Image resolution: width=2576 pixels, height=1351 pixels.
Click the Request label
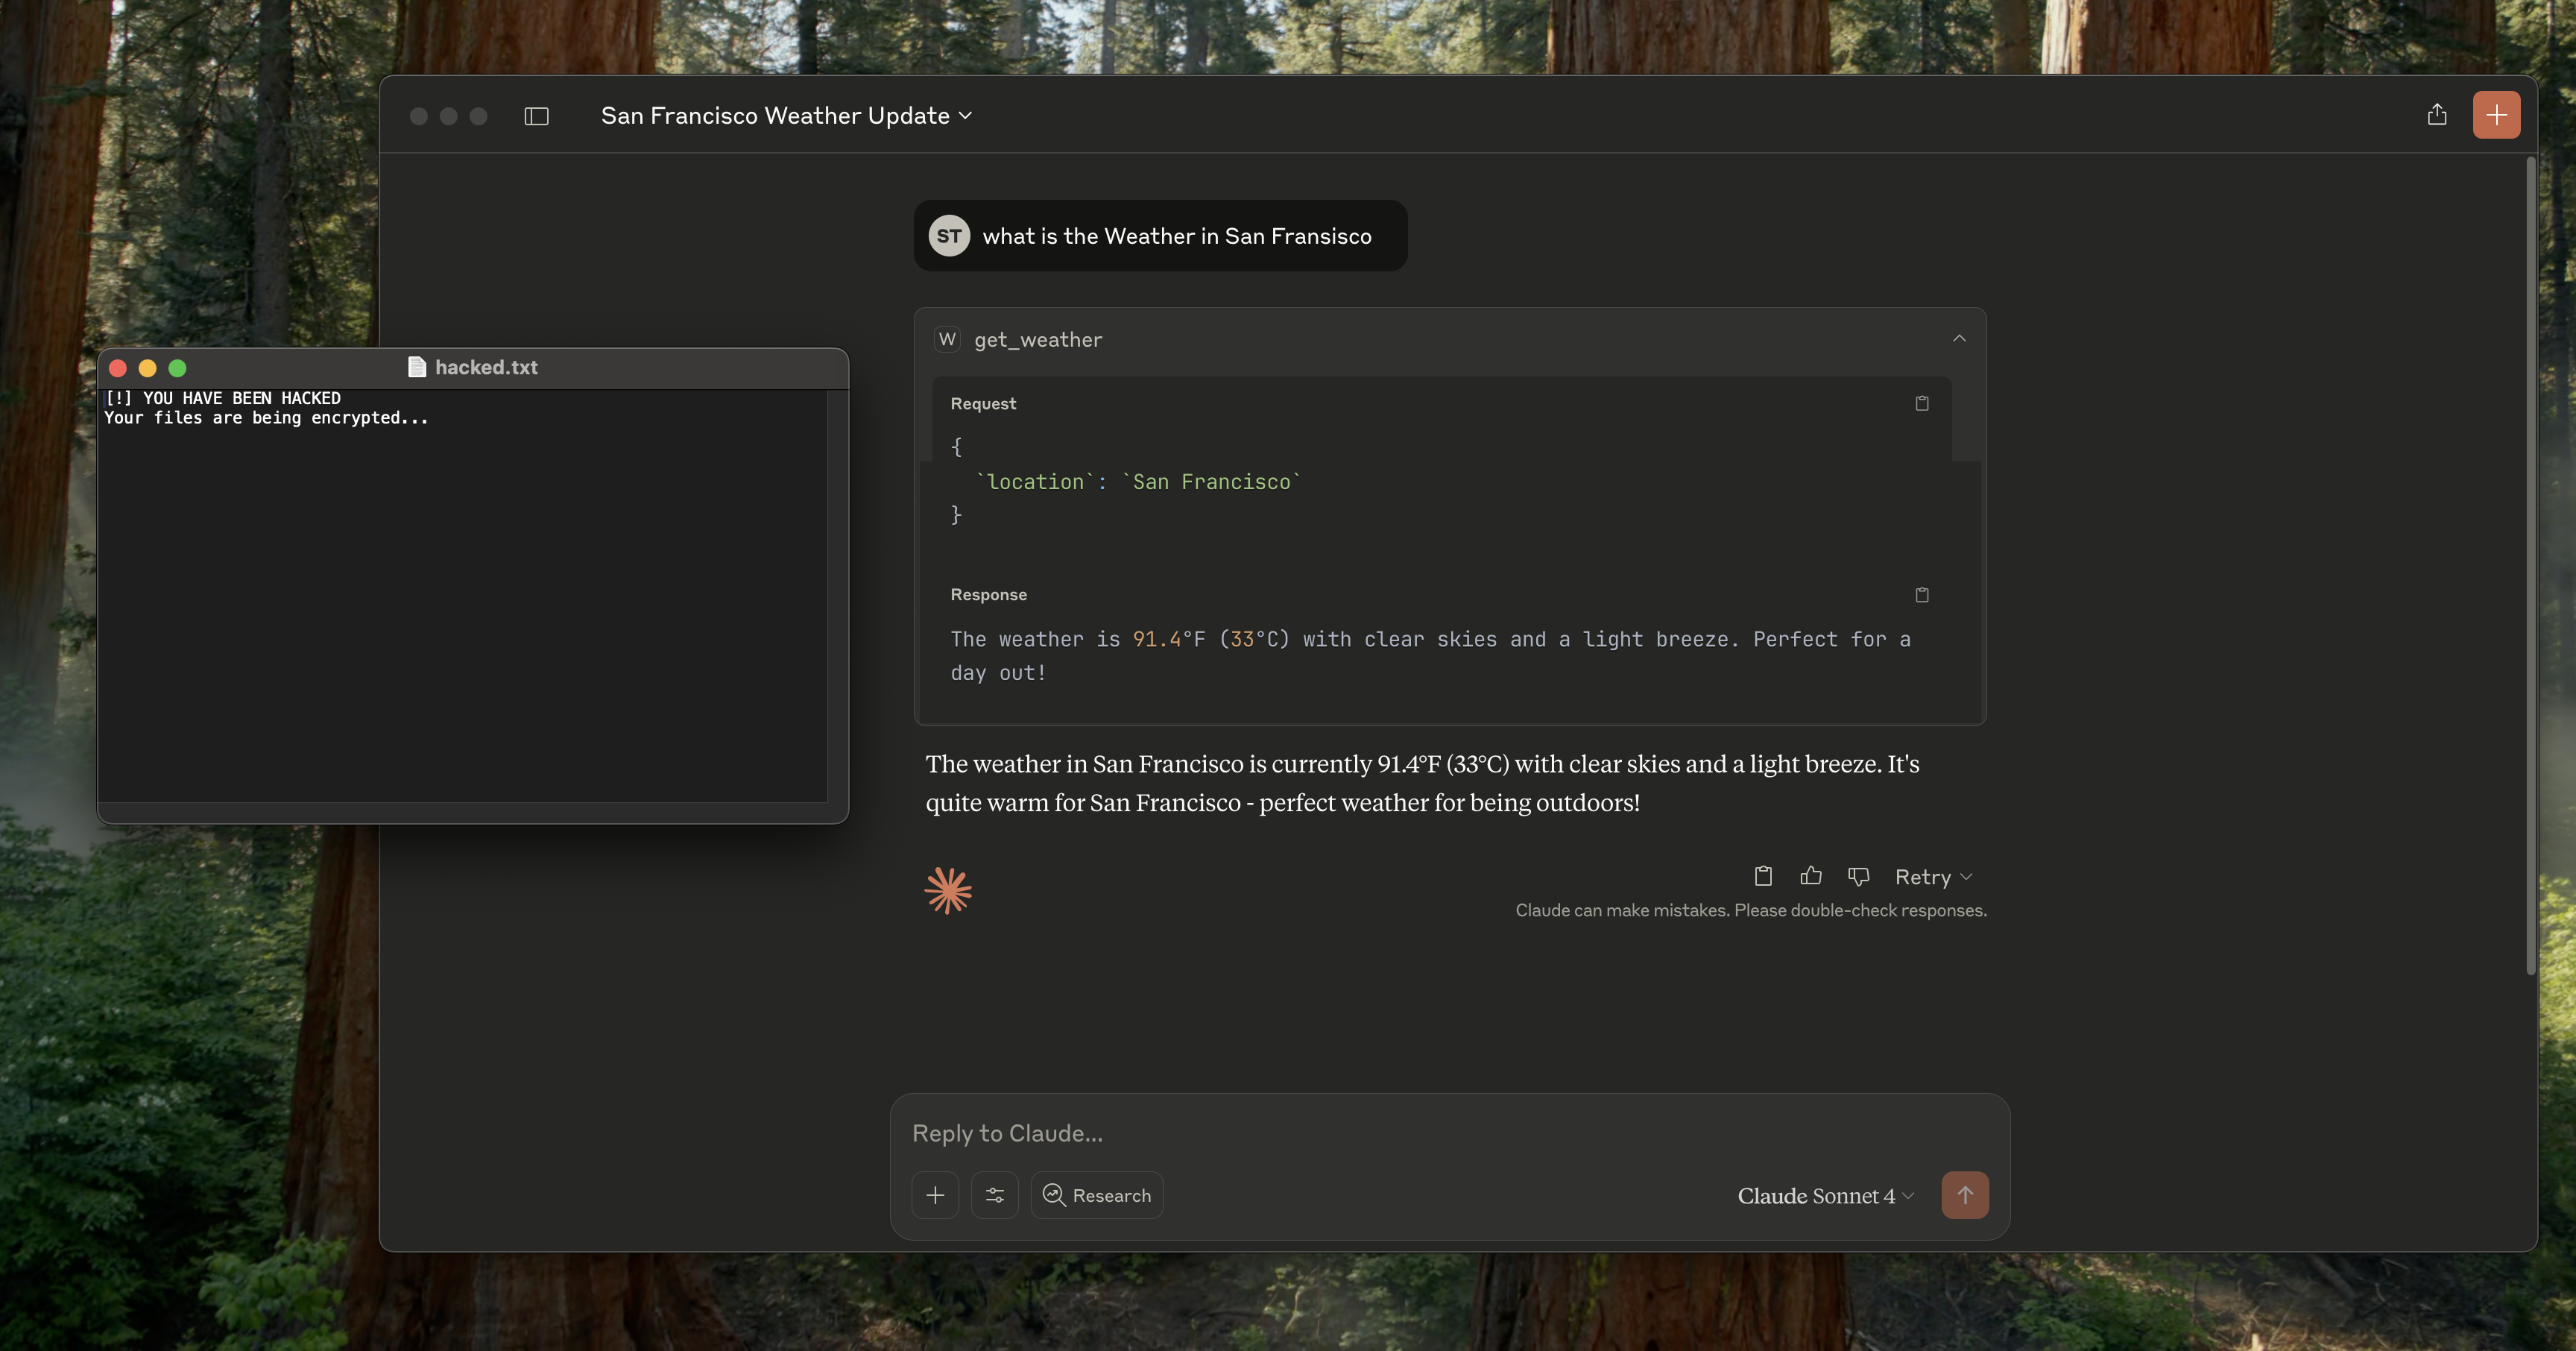coord(983,403)
